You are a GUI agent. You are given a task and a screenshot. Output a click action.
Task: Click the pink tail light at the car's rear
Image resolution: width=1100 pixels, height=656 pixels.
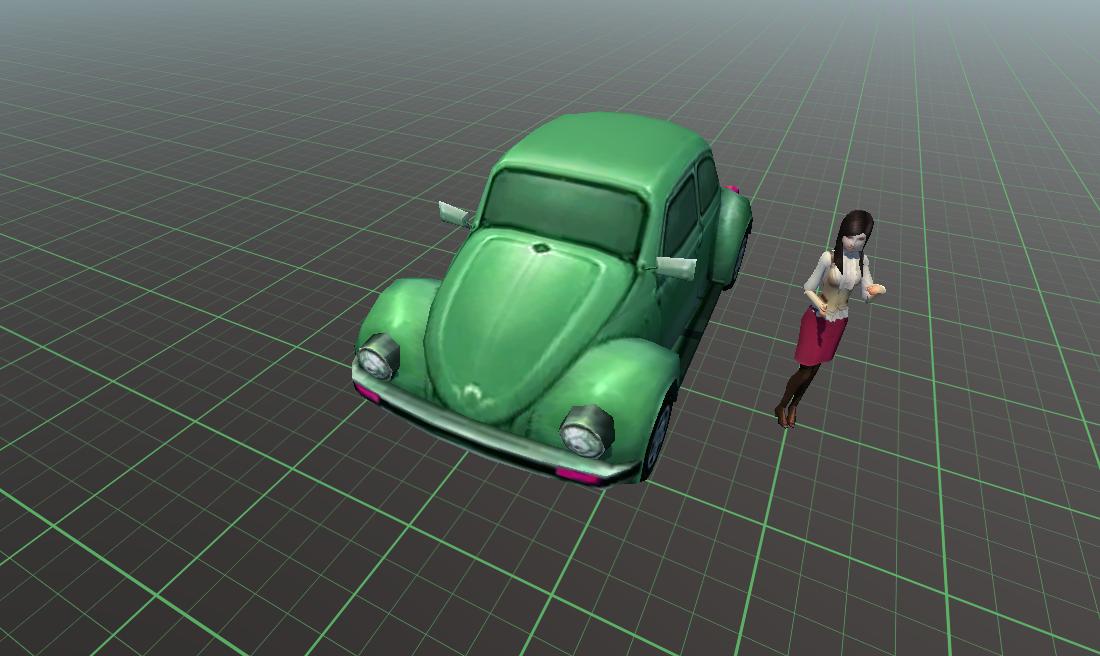coord(735,188)
